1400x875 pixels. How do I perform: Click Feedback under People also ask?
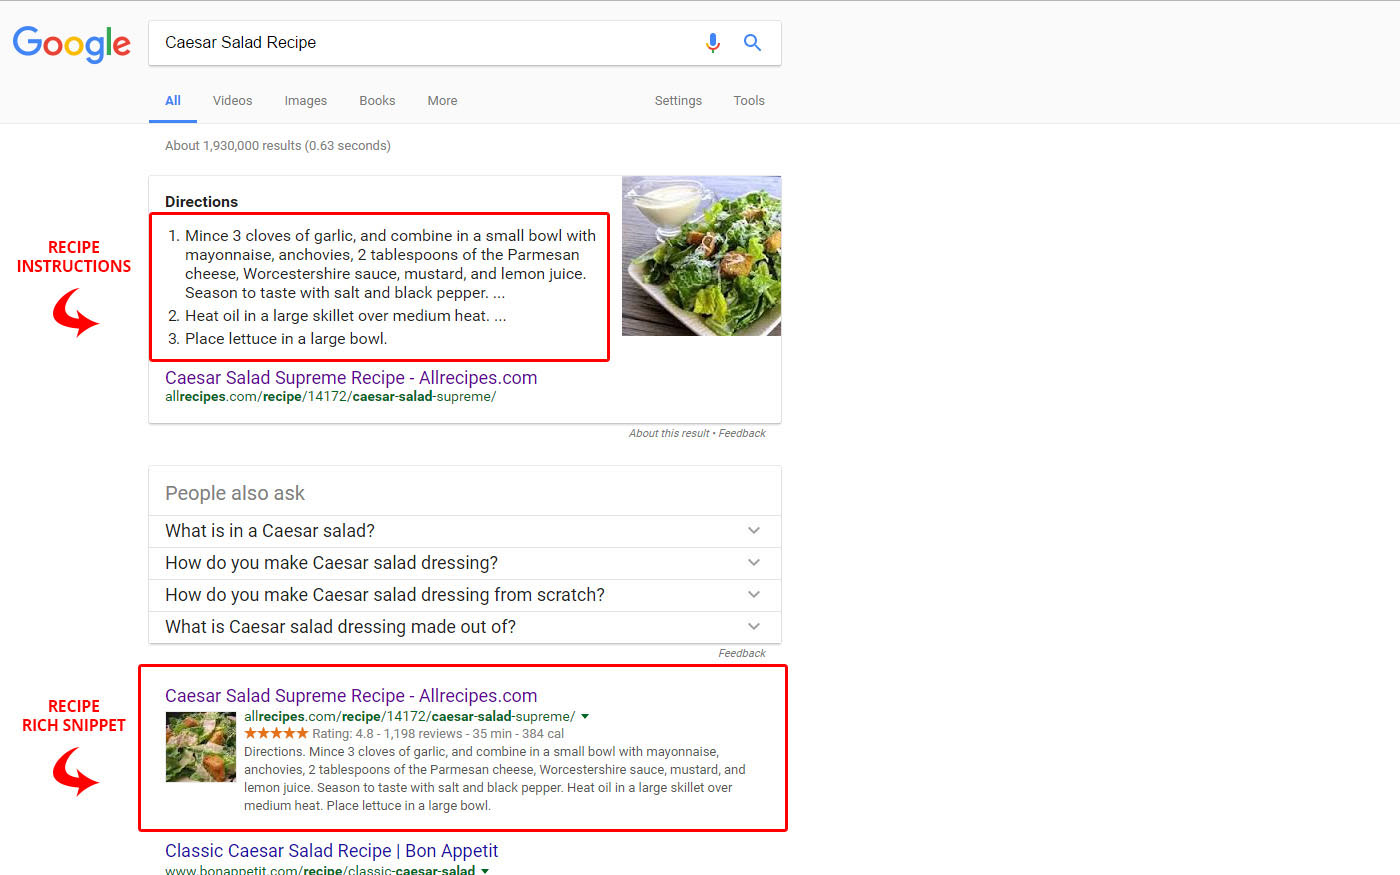pos(742,653)
